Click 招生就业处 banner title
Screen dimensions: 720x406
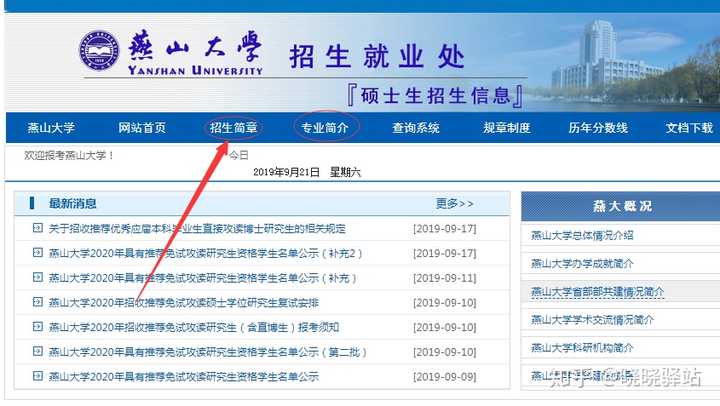click(377, 57)
